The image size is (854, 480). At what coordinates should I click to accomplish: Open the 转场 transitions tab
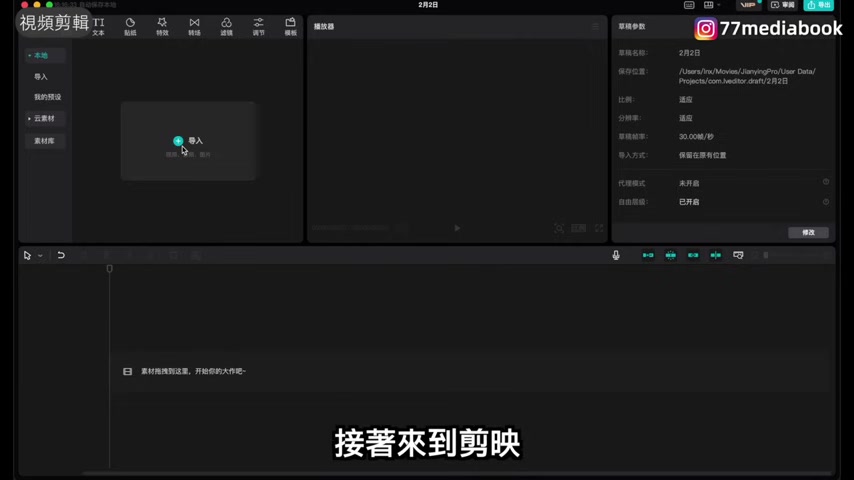point(194,26)
